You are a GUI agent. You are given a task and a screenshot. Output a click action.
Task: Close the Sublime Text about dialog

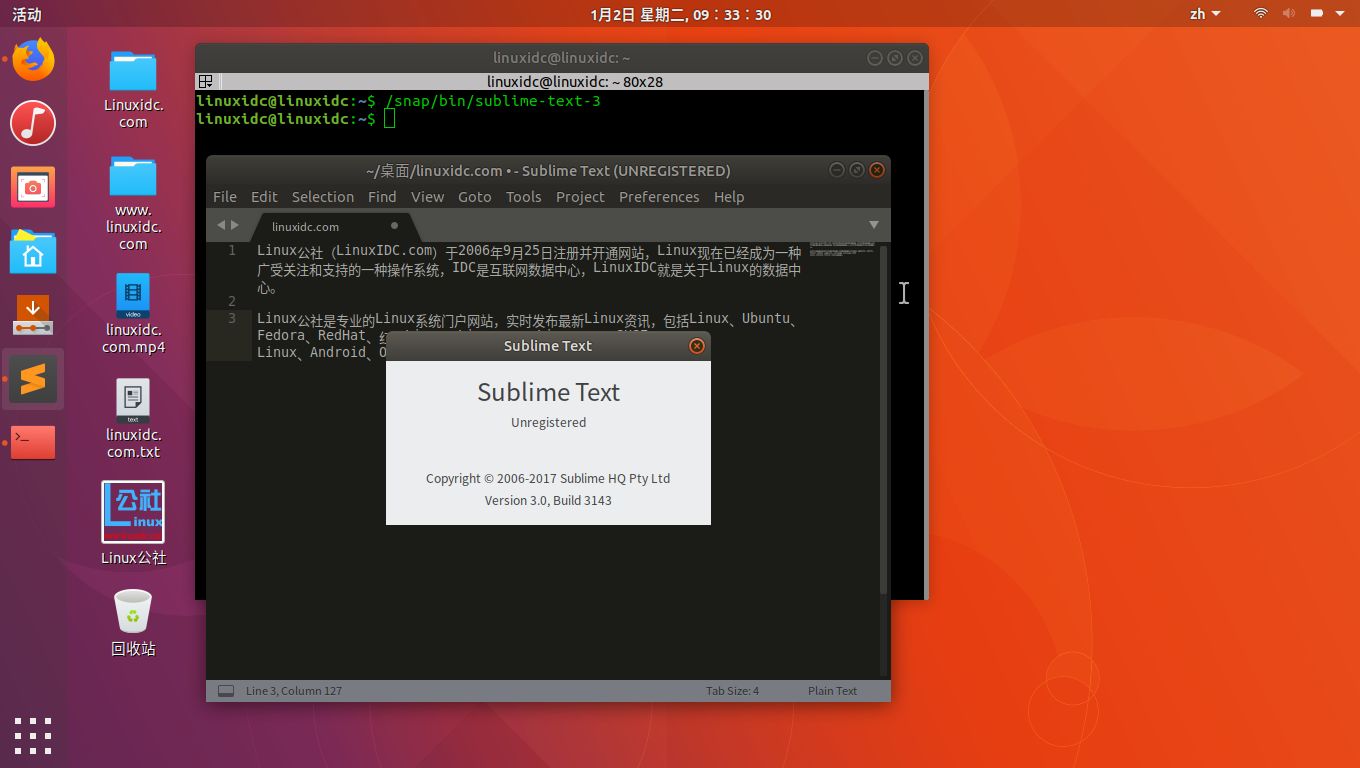(697, 346)
